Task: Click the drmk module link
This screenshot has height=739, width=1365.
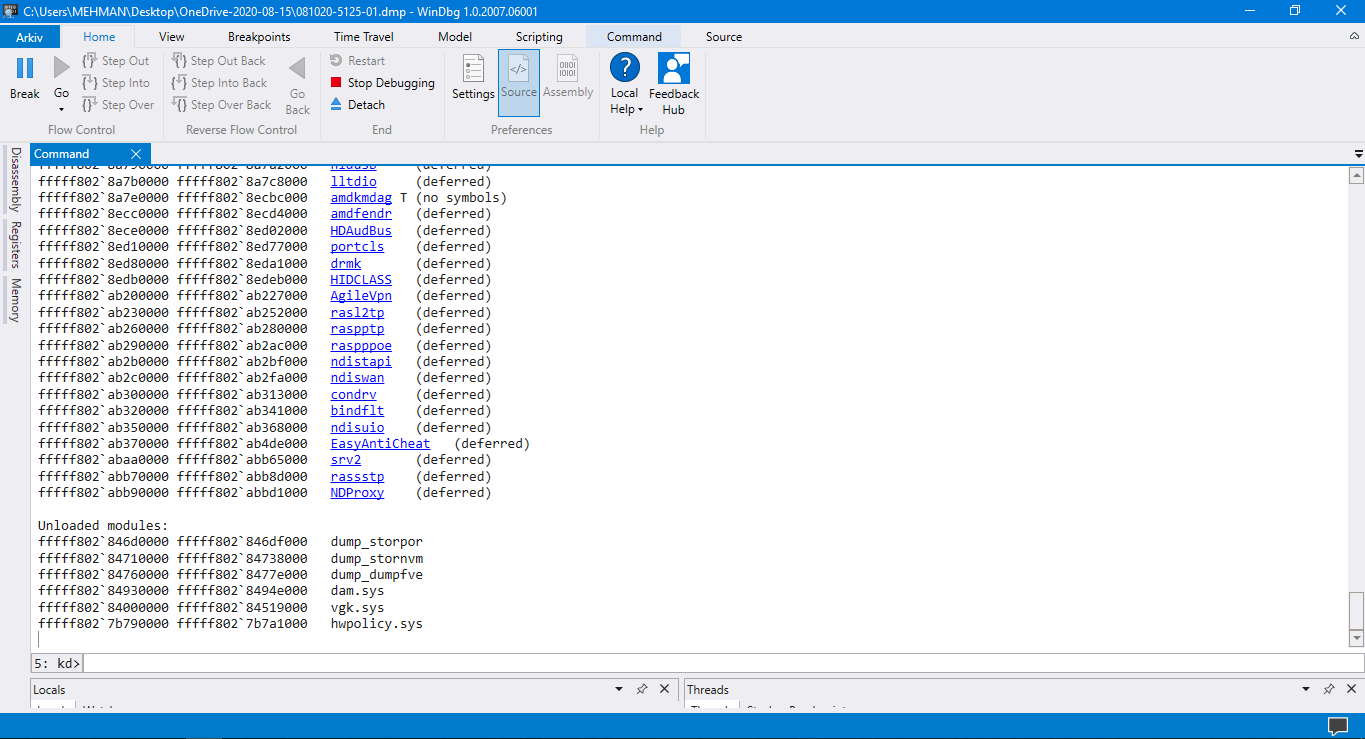Action: click(346, 263)
